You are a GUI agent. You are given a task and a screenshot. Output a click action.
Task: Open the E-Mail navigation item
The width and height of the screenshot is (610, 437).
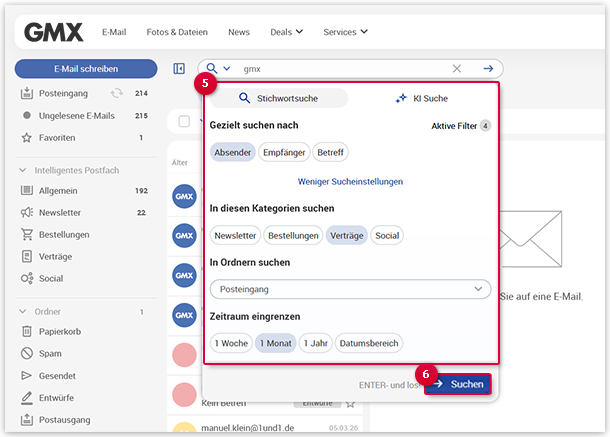coord(114,32)
